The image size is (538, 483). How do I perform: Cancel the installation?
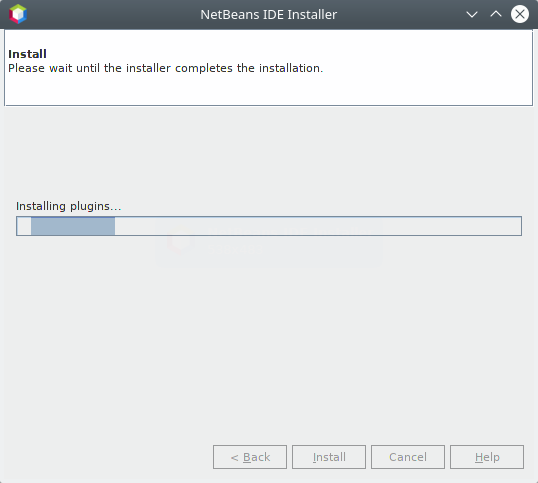coord(408,457)
